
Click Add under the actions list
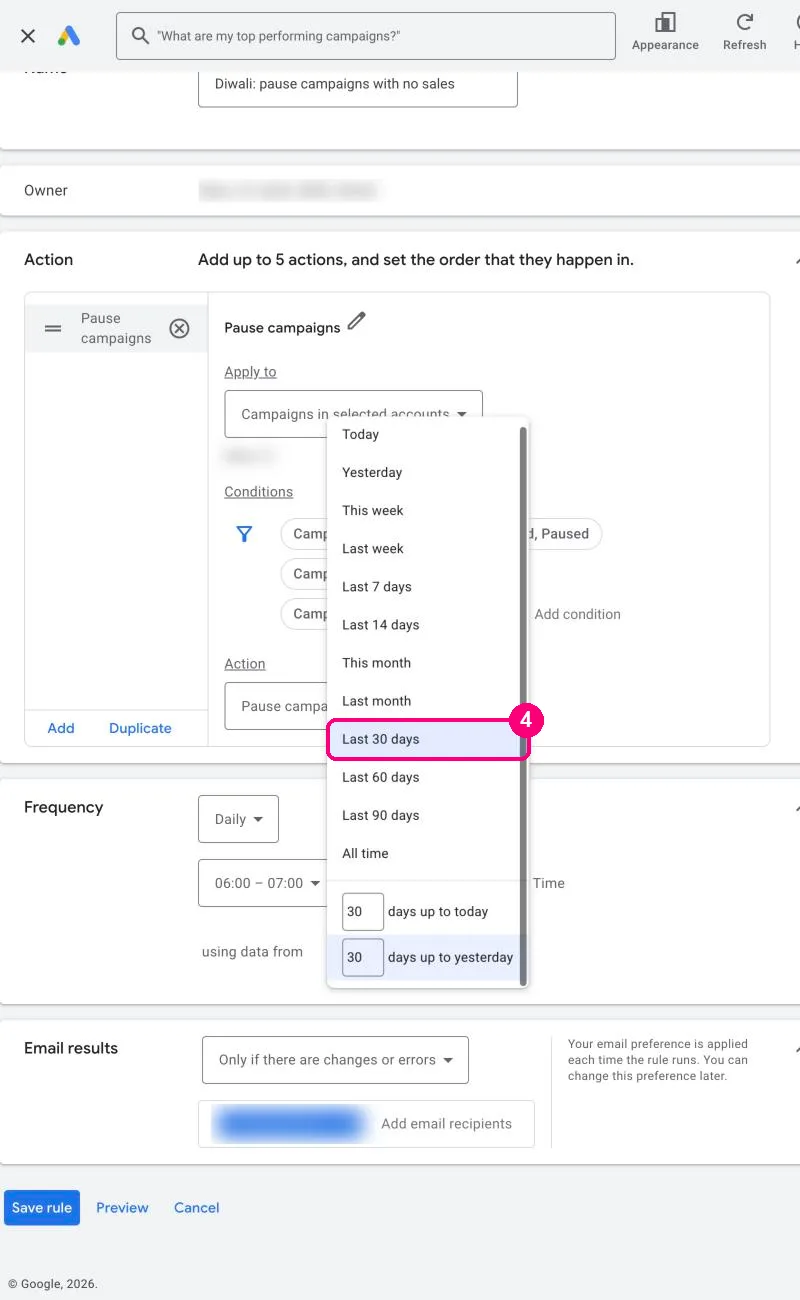[61, 728]
